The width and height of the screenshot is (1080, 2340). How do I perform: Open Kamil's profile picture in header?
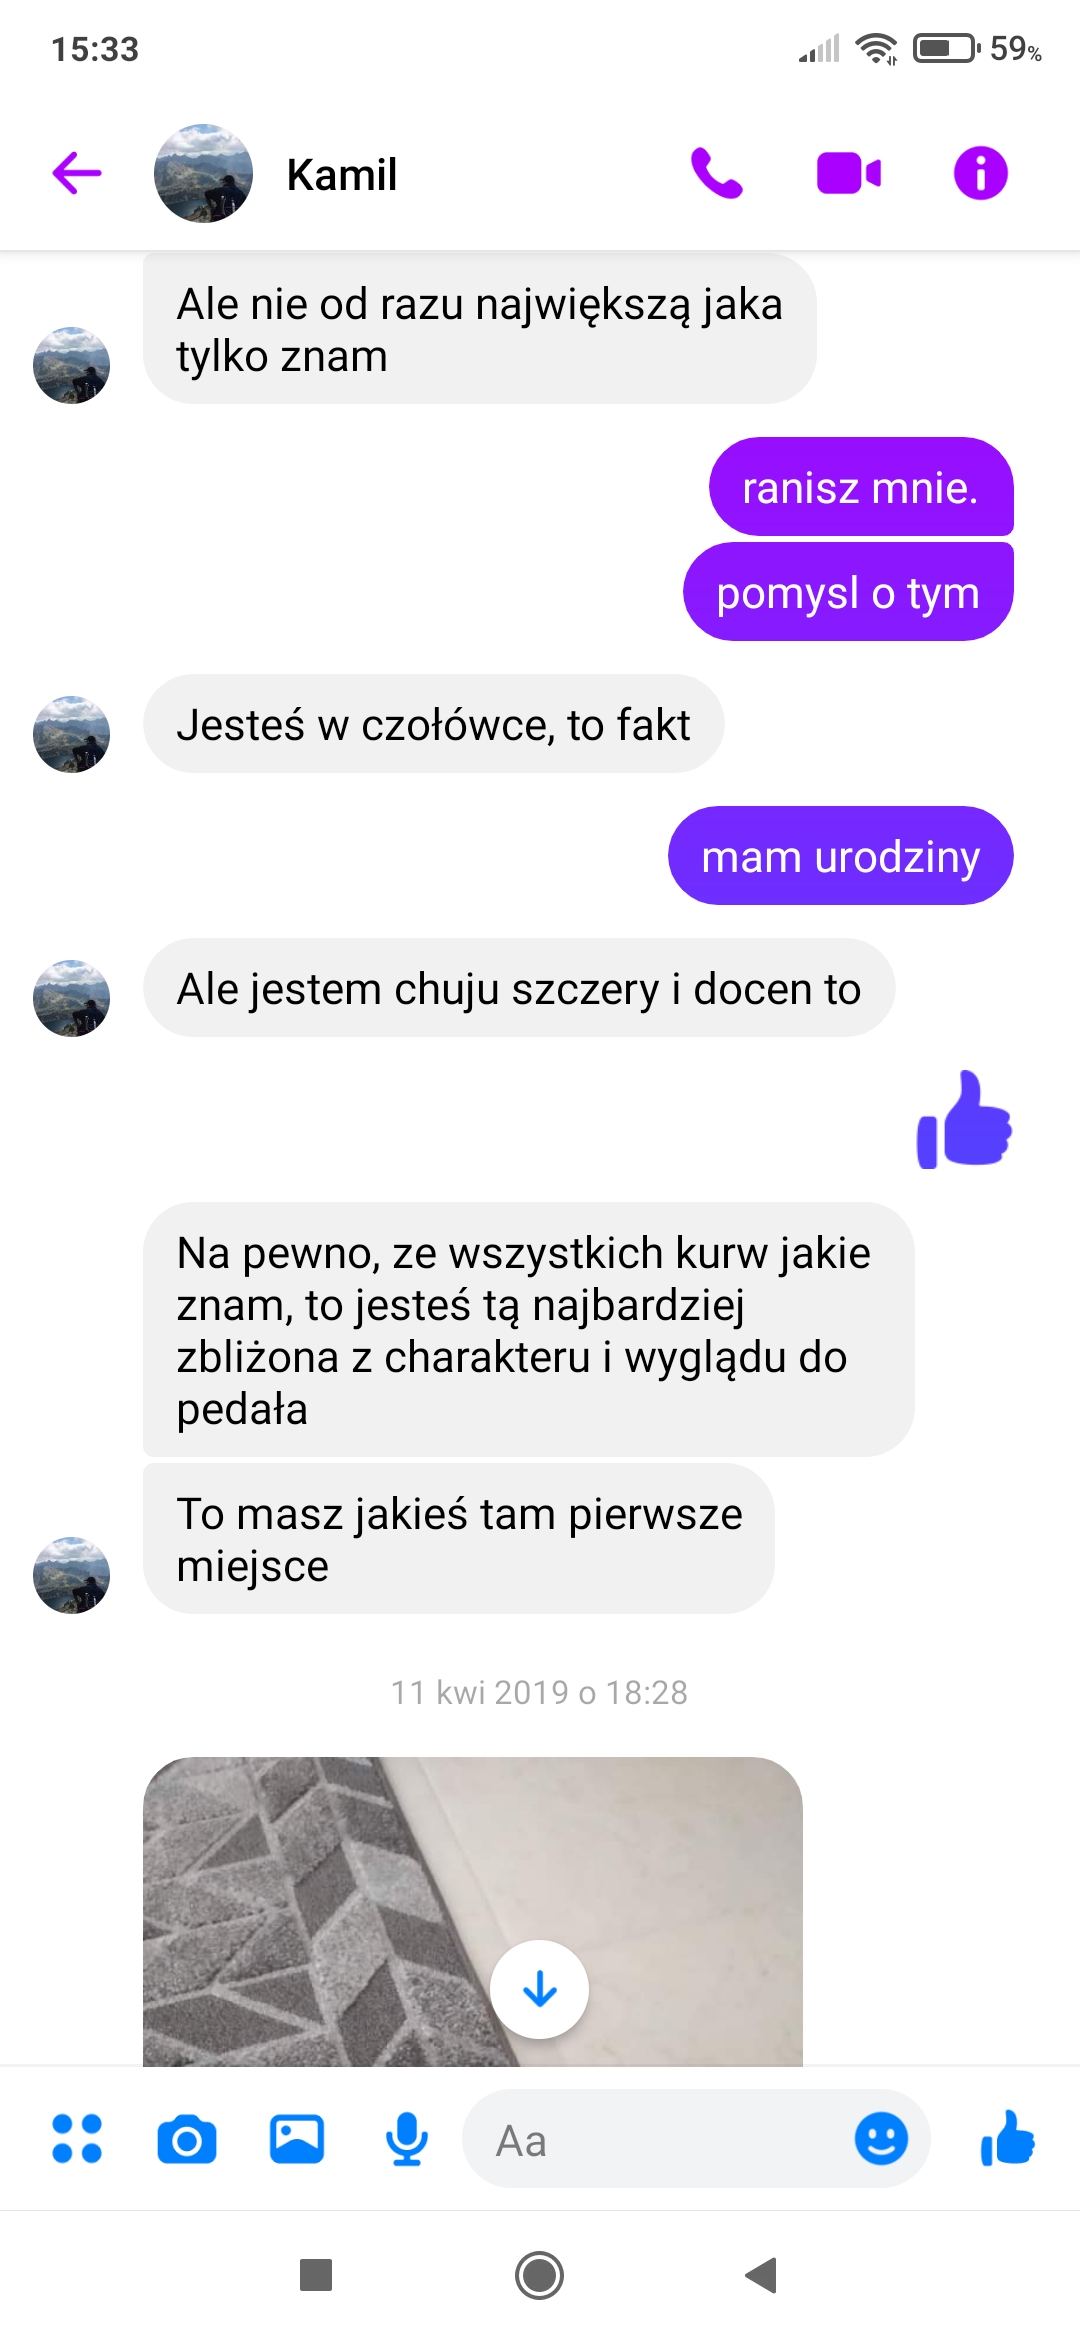click(203, 173)
